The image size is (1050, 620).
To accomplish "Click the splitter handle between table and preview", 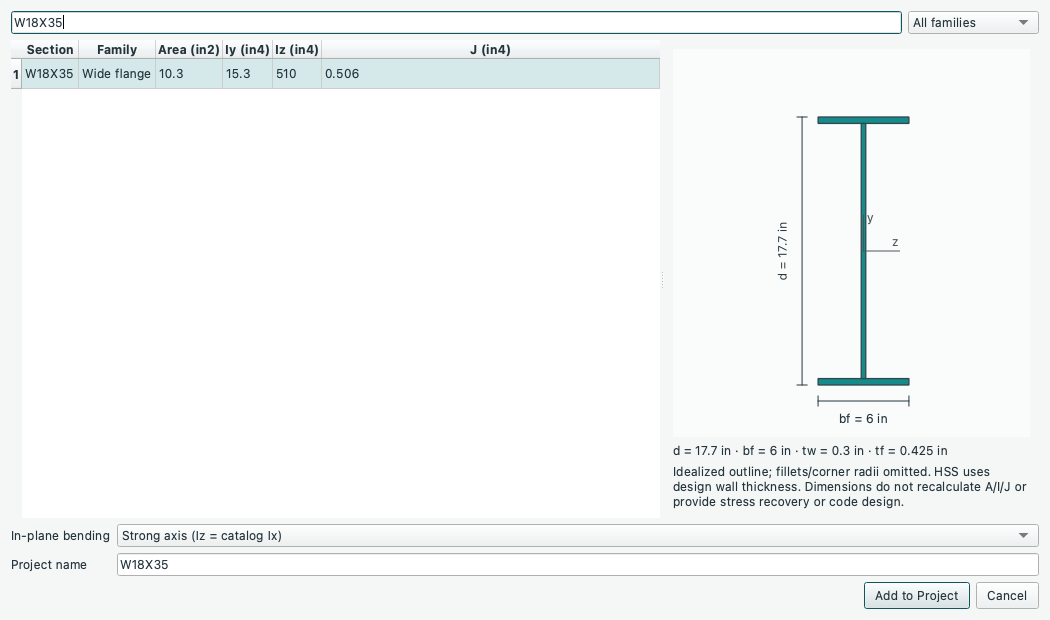I will [662, 280].
